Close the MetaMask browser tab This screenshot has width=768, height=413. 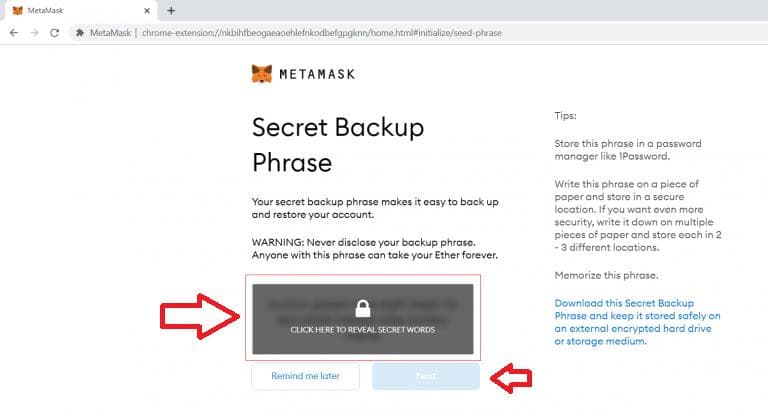(146, 10)
